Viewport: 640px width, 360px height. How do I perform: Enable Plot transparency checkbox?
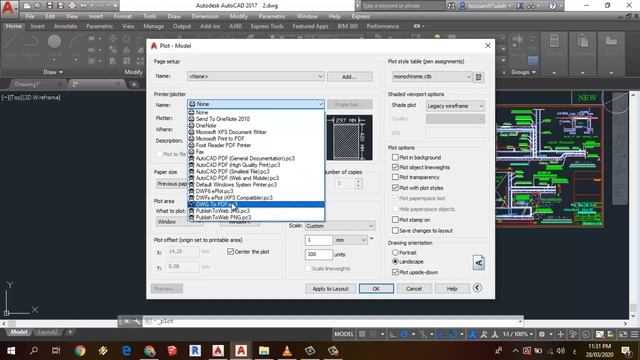pos(395,177)
